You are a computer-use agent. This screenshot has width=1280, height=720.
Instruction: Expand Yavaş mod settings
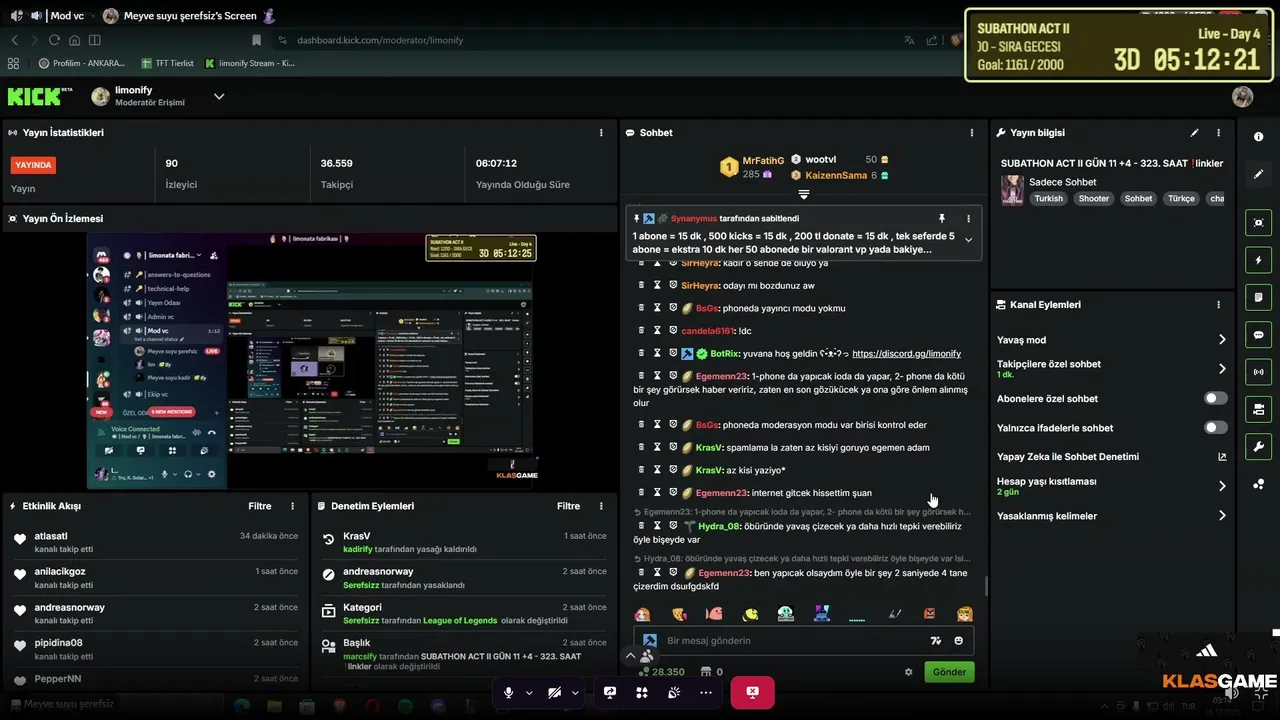click(x=1222, y=340)
